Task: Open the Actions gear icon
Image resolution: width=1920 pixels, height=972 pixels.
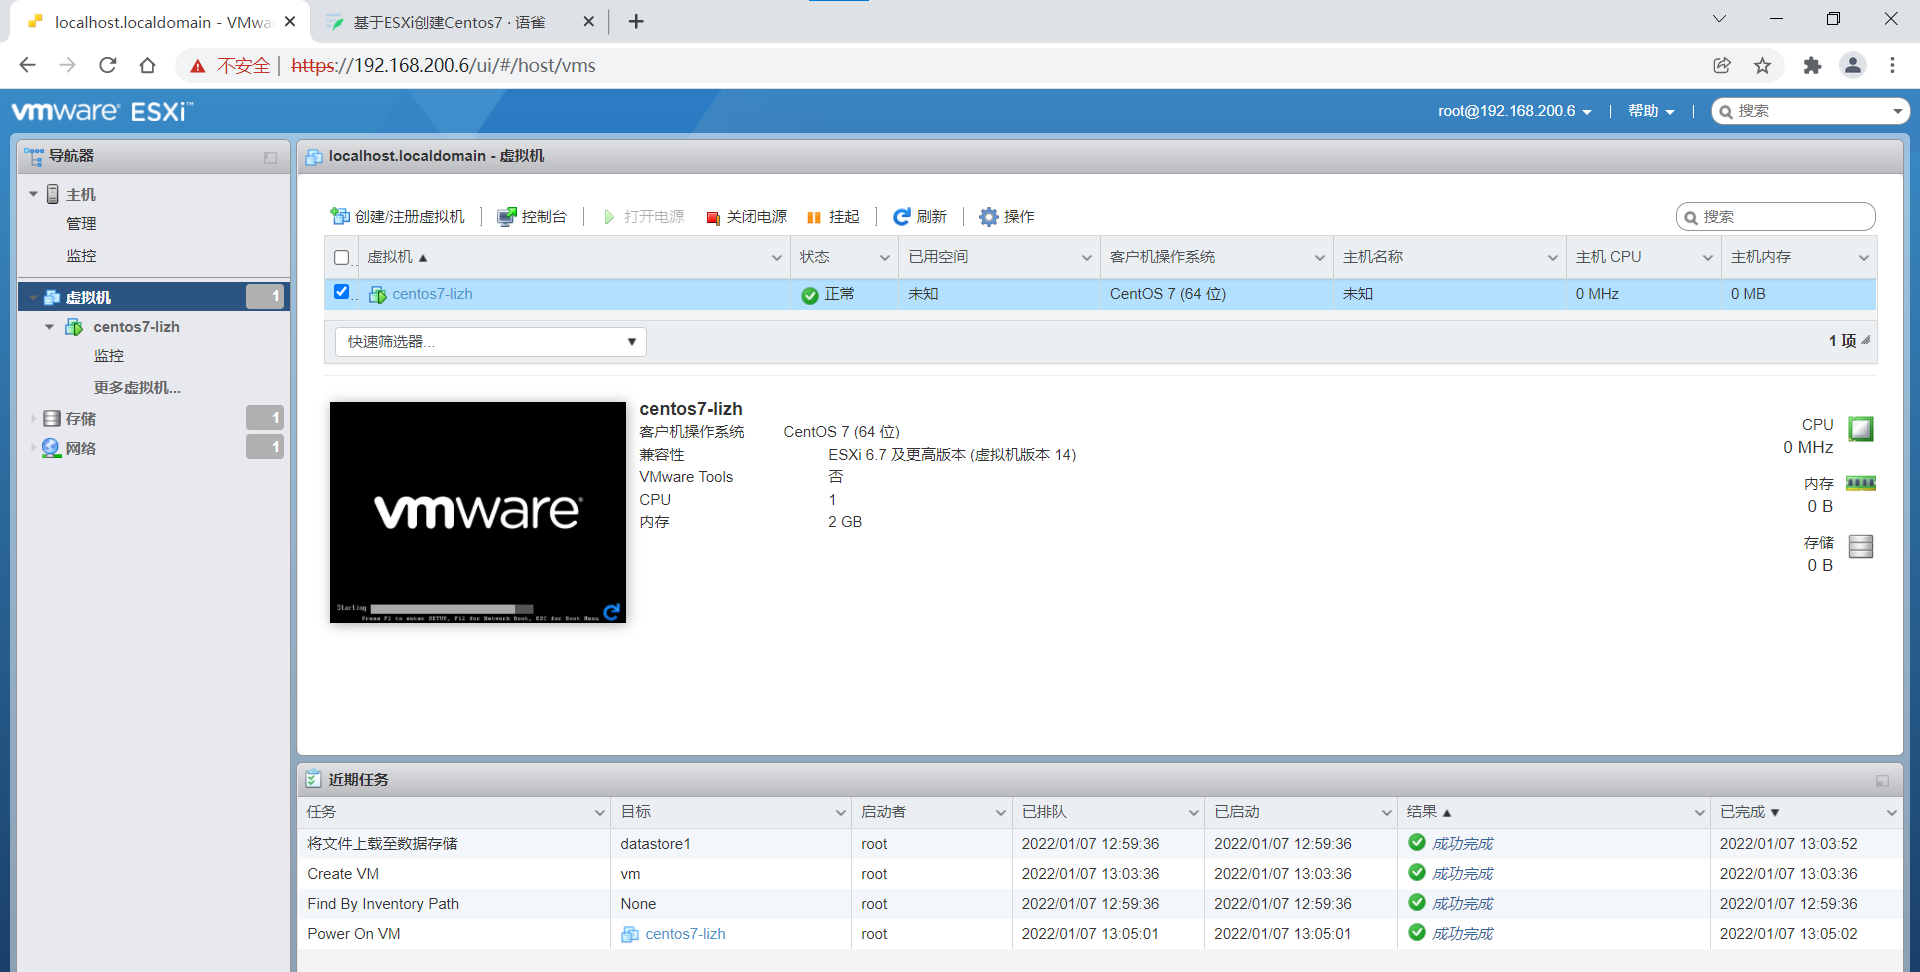Action: tap(988, 216)
